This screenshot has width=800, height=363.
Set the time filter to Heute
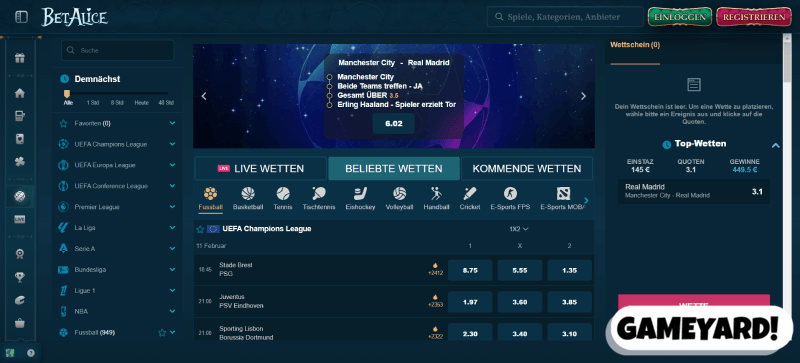pyautogui.click(x=141, y=103)
